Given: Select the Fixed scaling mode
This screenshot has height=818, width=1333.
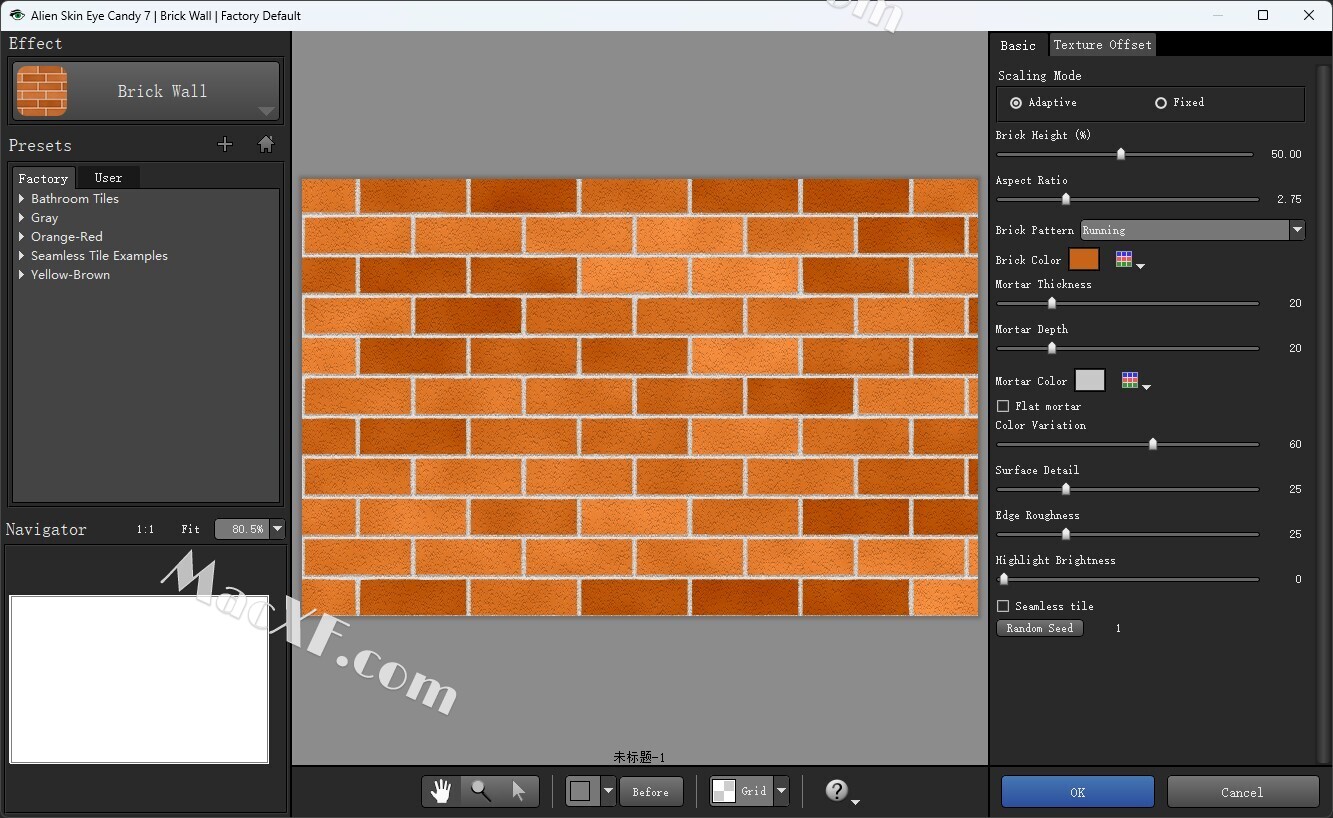Looking at the screenshot, I should tap(1161, 103).
